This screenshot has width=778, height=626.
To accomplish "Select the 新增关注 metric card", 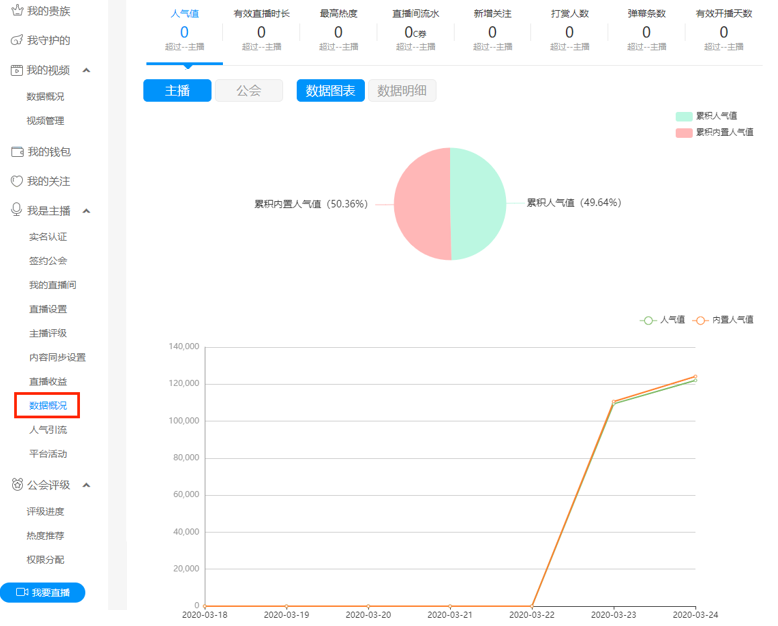I will tap(492, 31).
